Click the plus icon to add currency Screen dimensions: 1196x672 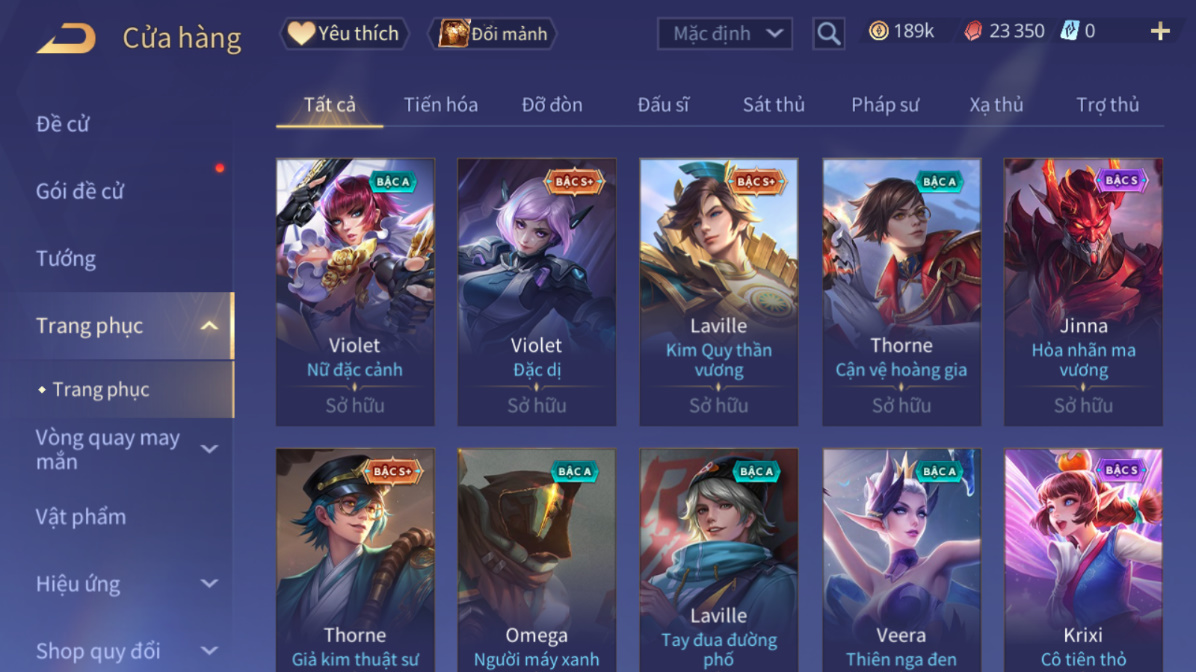[1160, 31]
